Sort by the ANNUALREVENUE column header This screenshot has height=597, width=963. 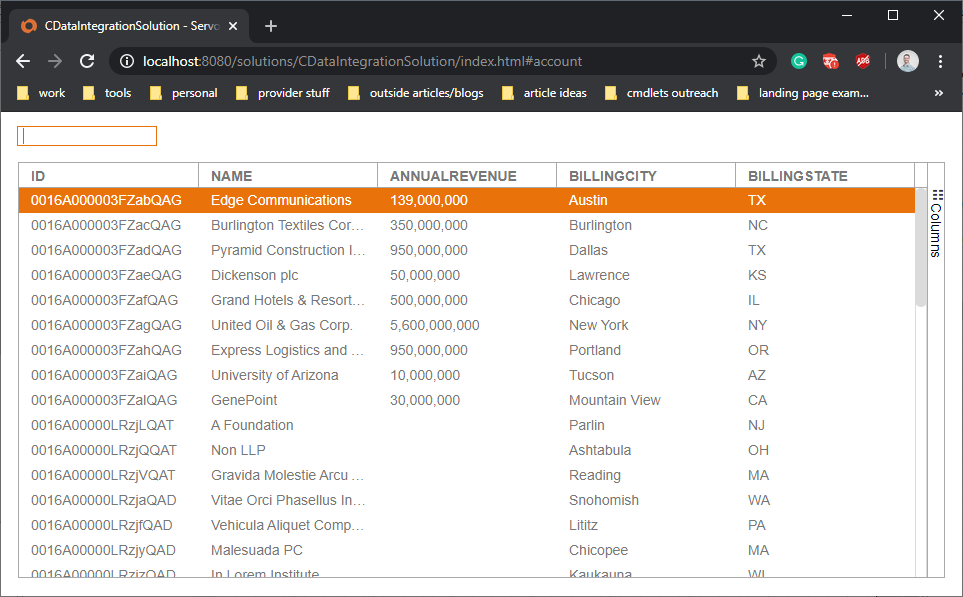pyautogui.click(x=453, y=176)
